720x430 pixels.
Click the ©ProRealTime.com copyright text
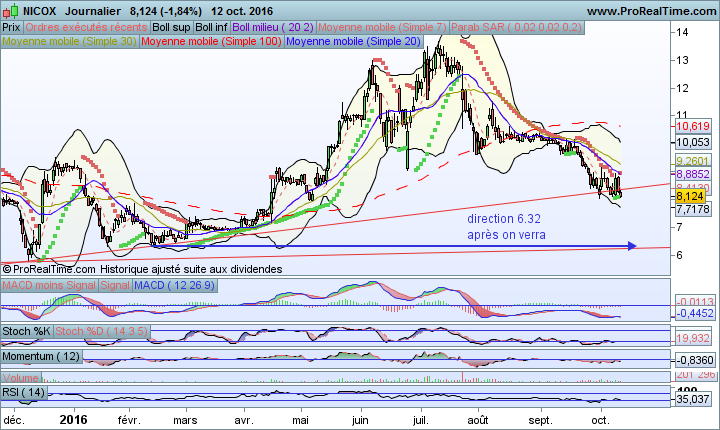49,269
